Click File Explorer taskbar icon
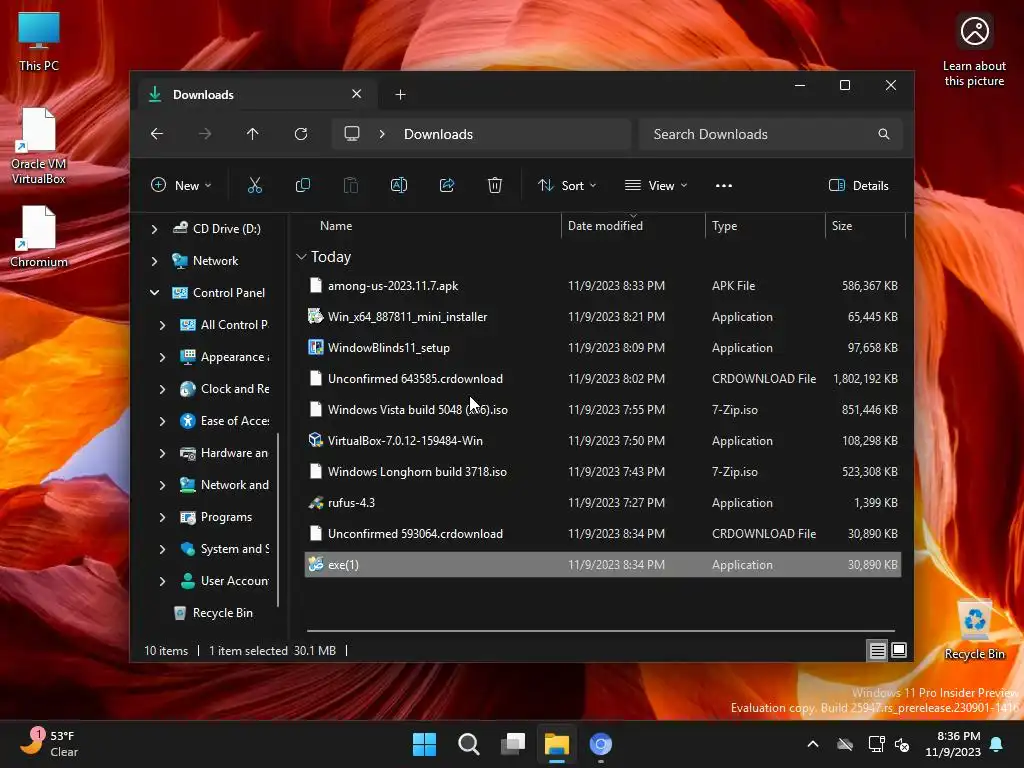 [x=556, y=744]
